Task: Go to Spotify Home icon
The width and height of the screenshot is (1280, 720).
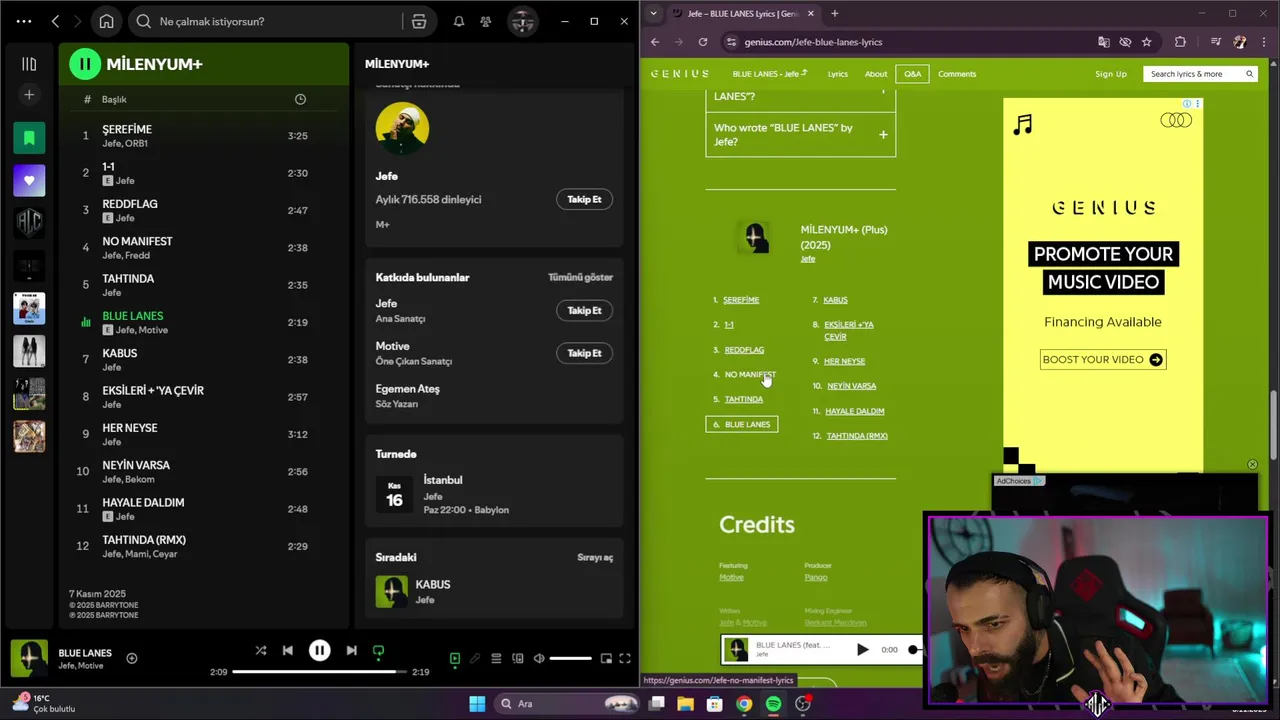Action: (x=106, y=21)
